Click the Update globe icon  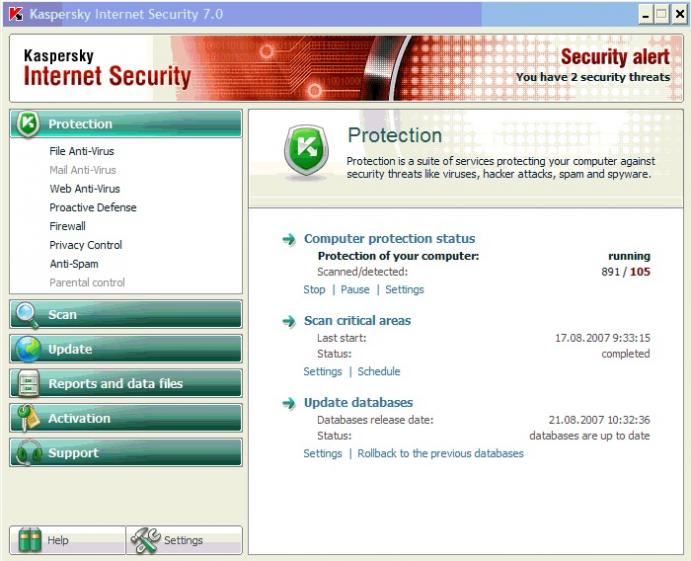28,349
